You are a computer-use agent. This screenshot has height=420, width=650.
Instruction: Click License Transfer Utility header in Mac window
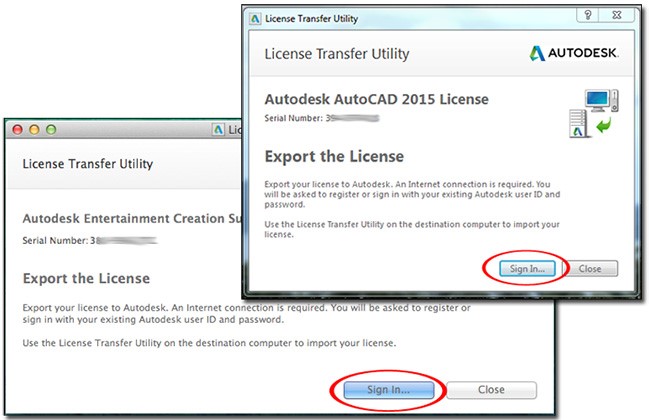click(x=87, y=164)
